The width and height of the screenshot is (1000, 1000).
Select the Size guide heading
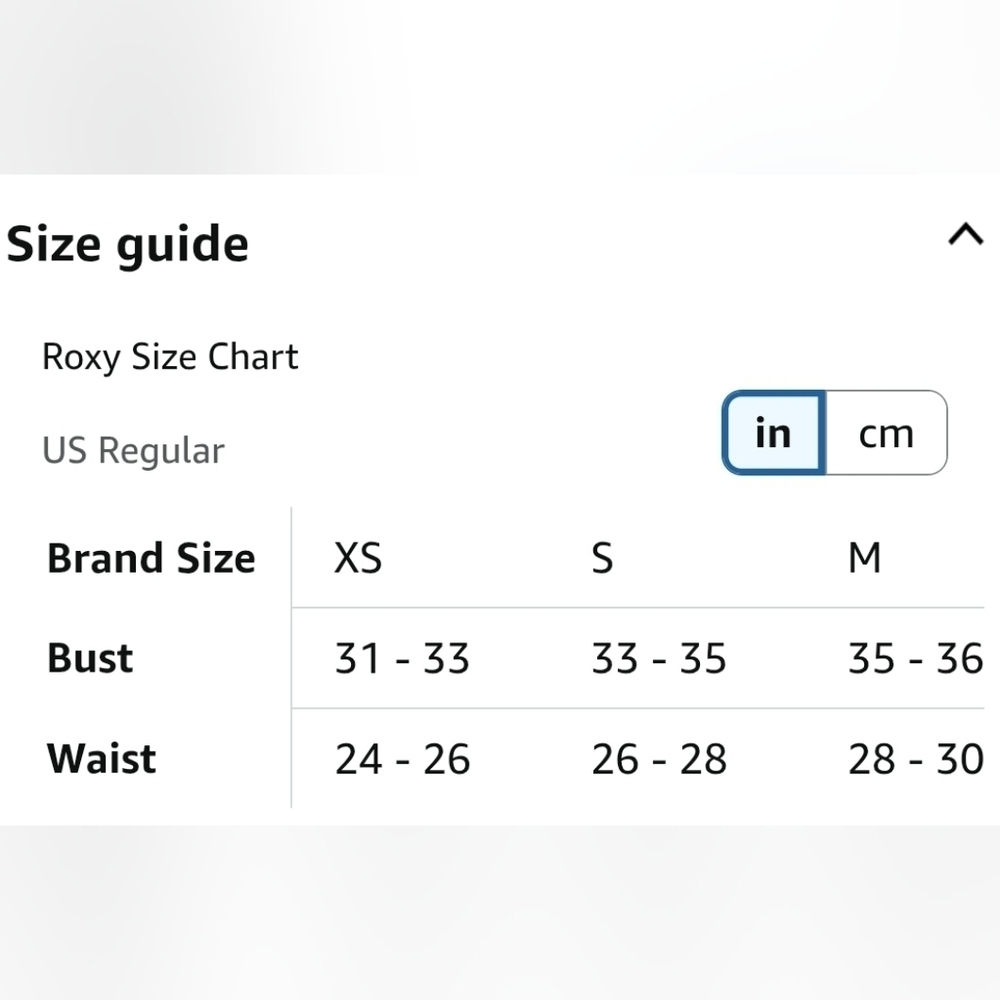point(127,244)
